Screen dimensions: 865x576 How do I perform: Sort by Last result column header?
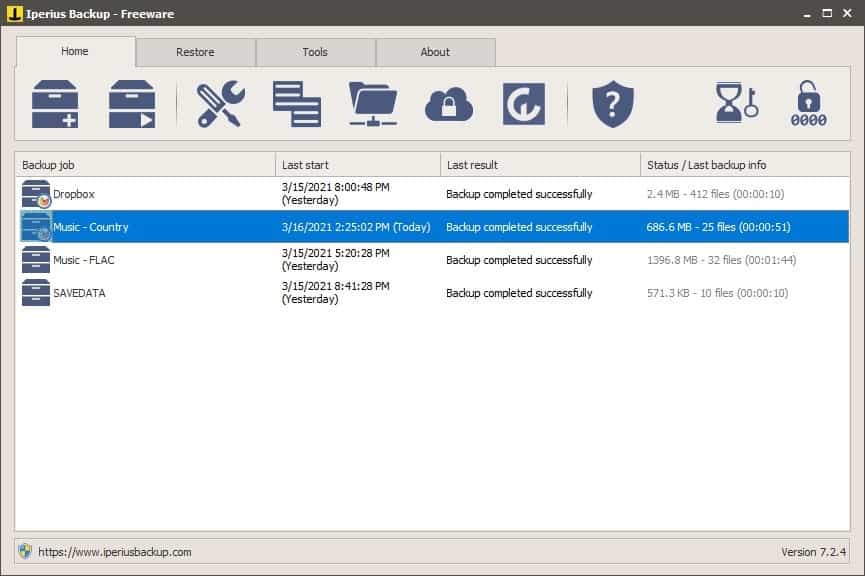pyautogui.click(x=541, y=164)
